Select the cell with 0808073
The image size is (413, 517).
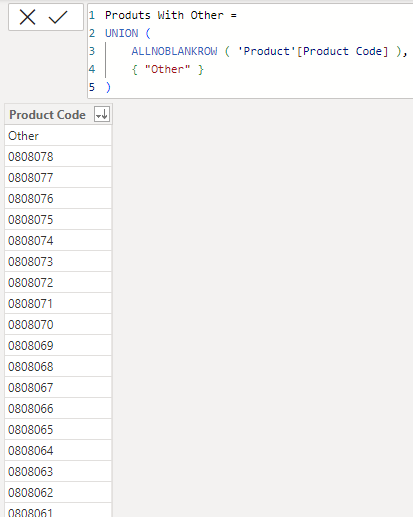[x=58, y=262]
